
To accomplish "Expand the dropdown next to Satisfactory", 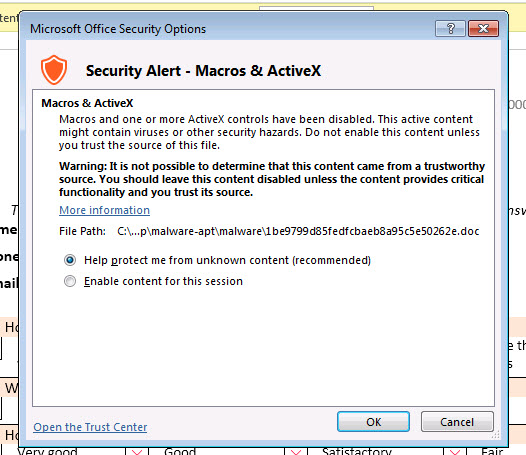I will click(455, 451).
